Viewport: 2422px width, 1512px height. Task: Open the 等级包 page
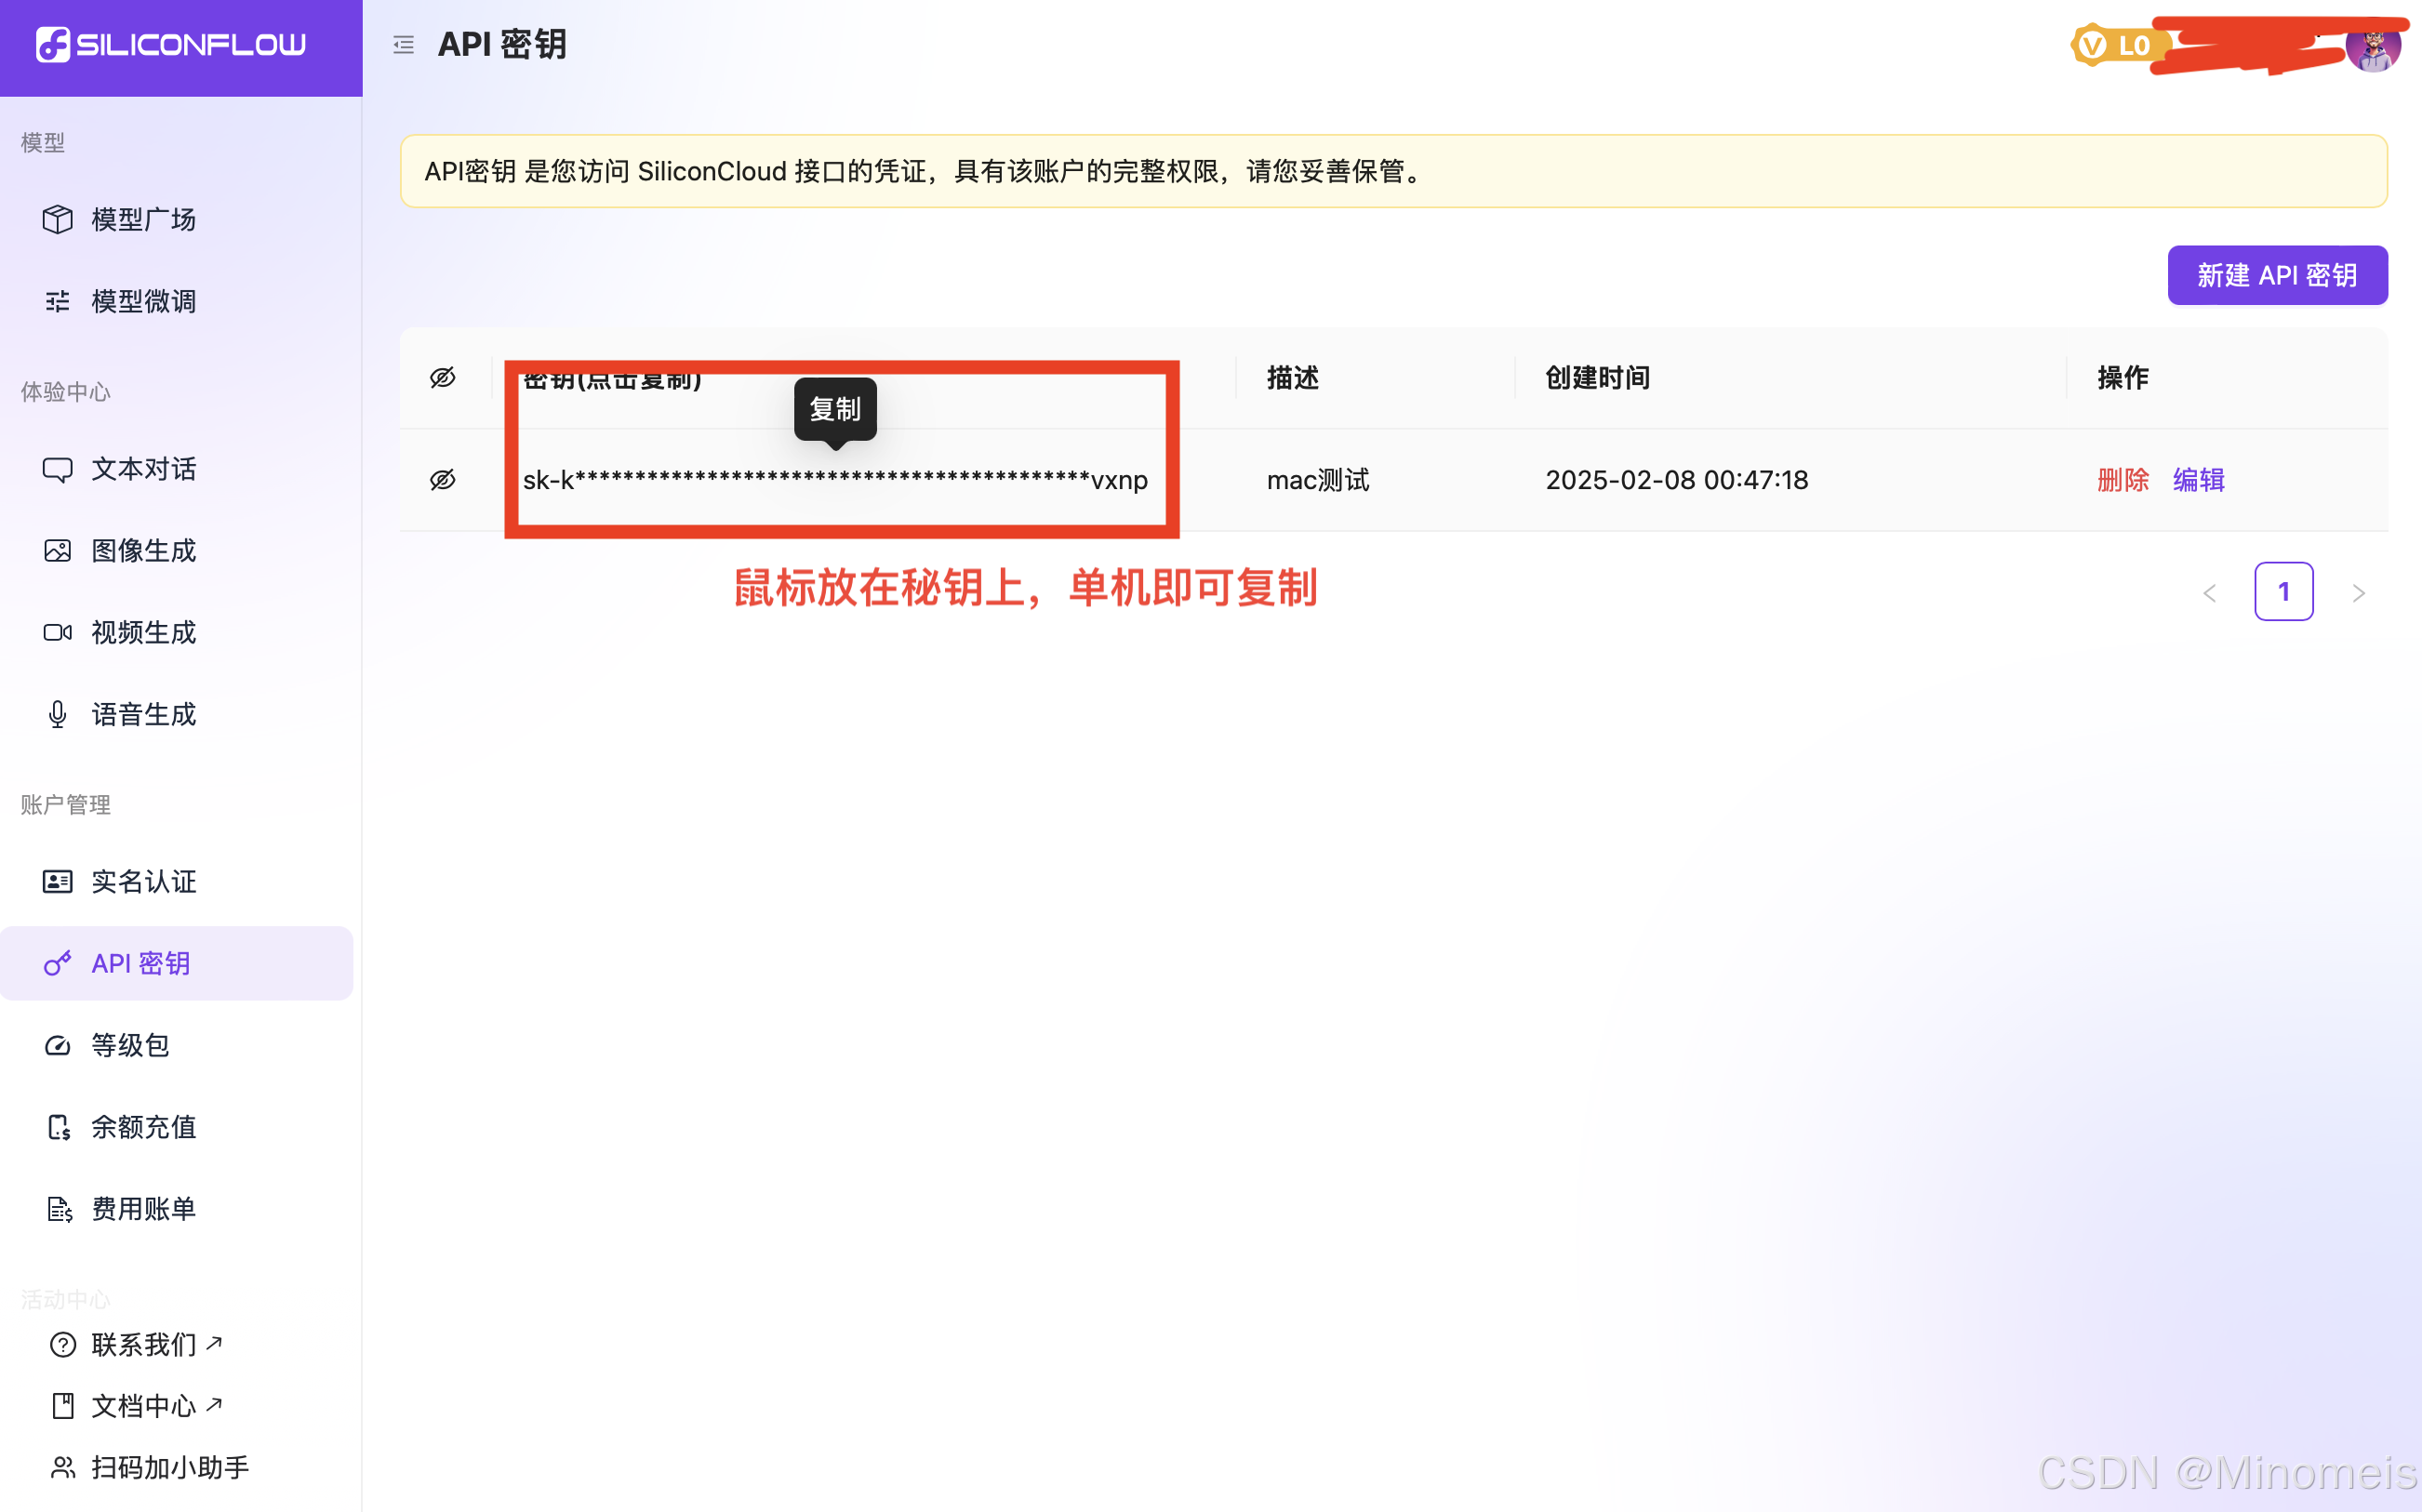click(130, 1045)
